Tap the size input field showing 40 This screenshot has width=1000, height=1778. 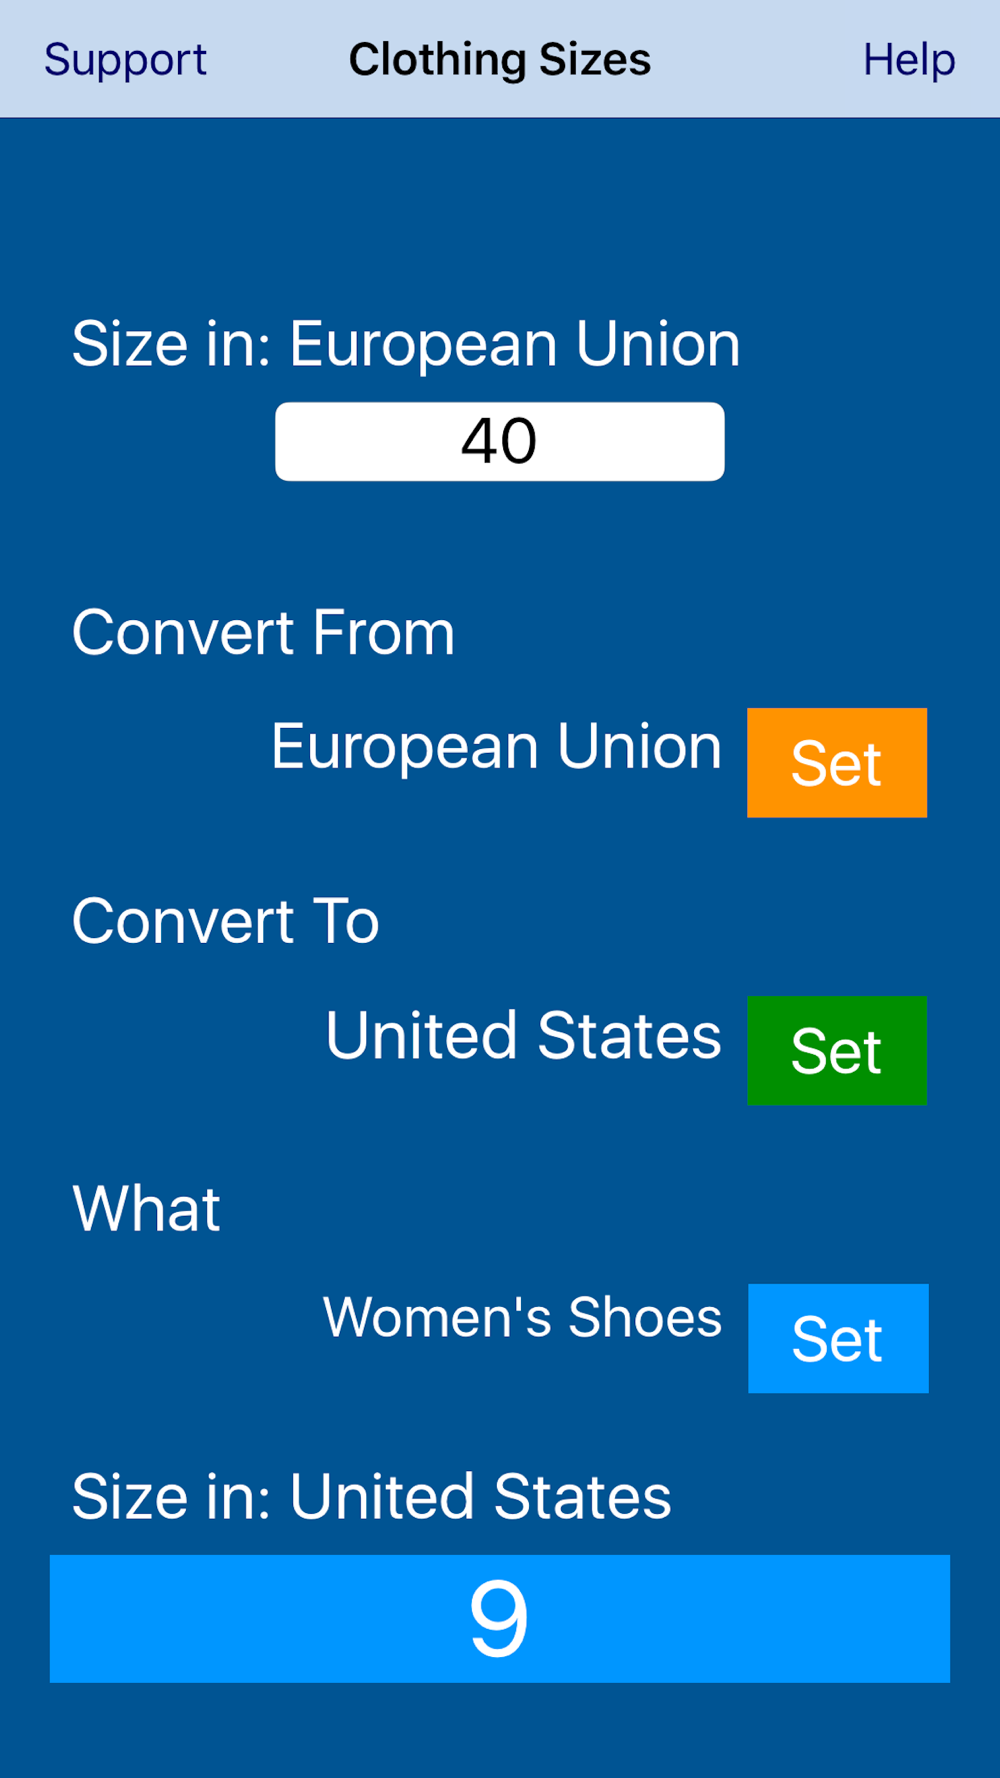click(x=500, y=441)
